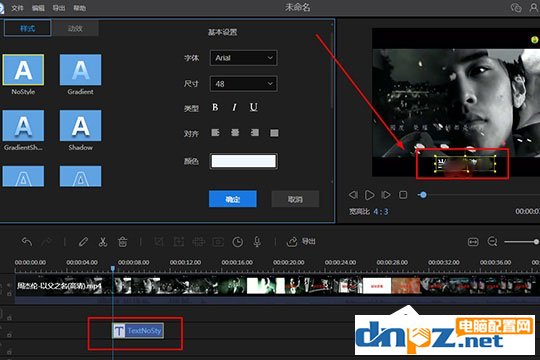
Task: Align text right
Action: tap(255, 133)
